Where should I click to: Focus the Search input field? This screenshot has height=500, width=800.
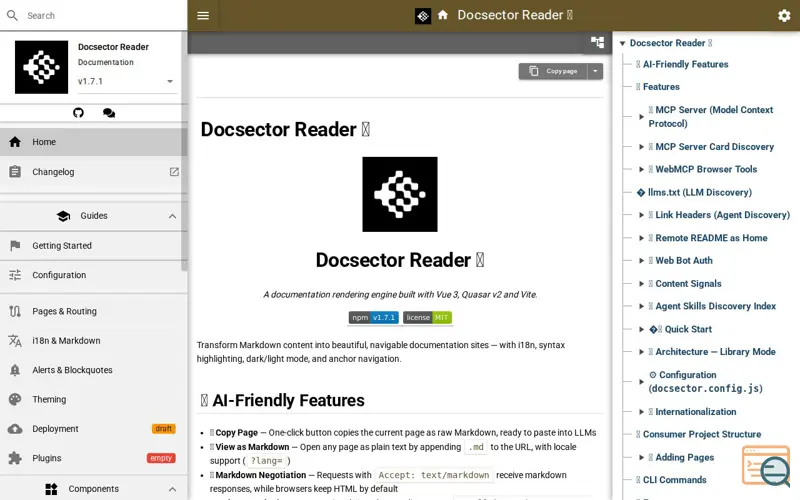click(x=105, y=16)
